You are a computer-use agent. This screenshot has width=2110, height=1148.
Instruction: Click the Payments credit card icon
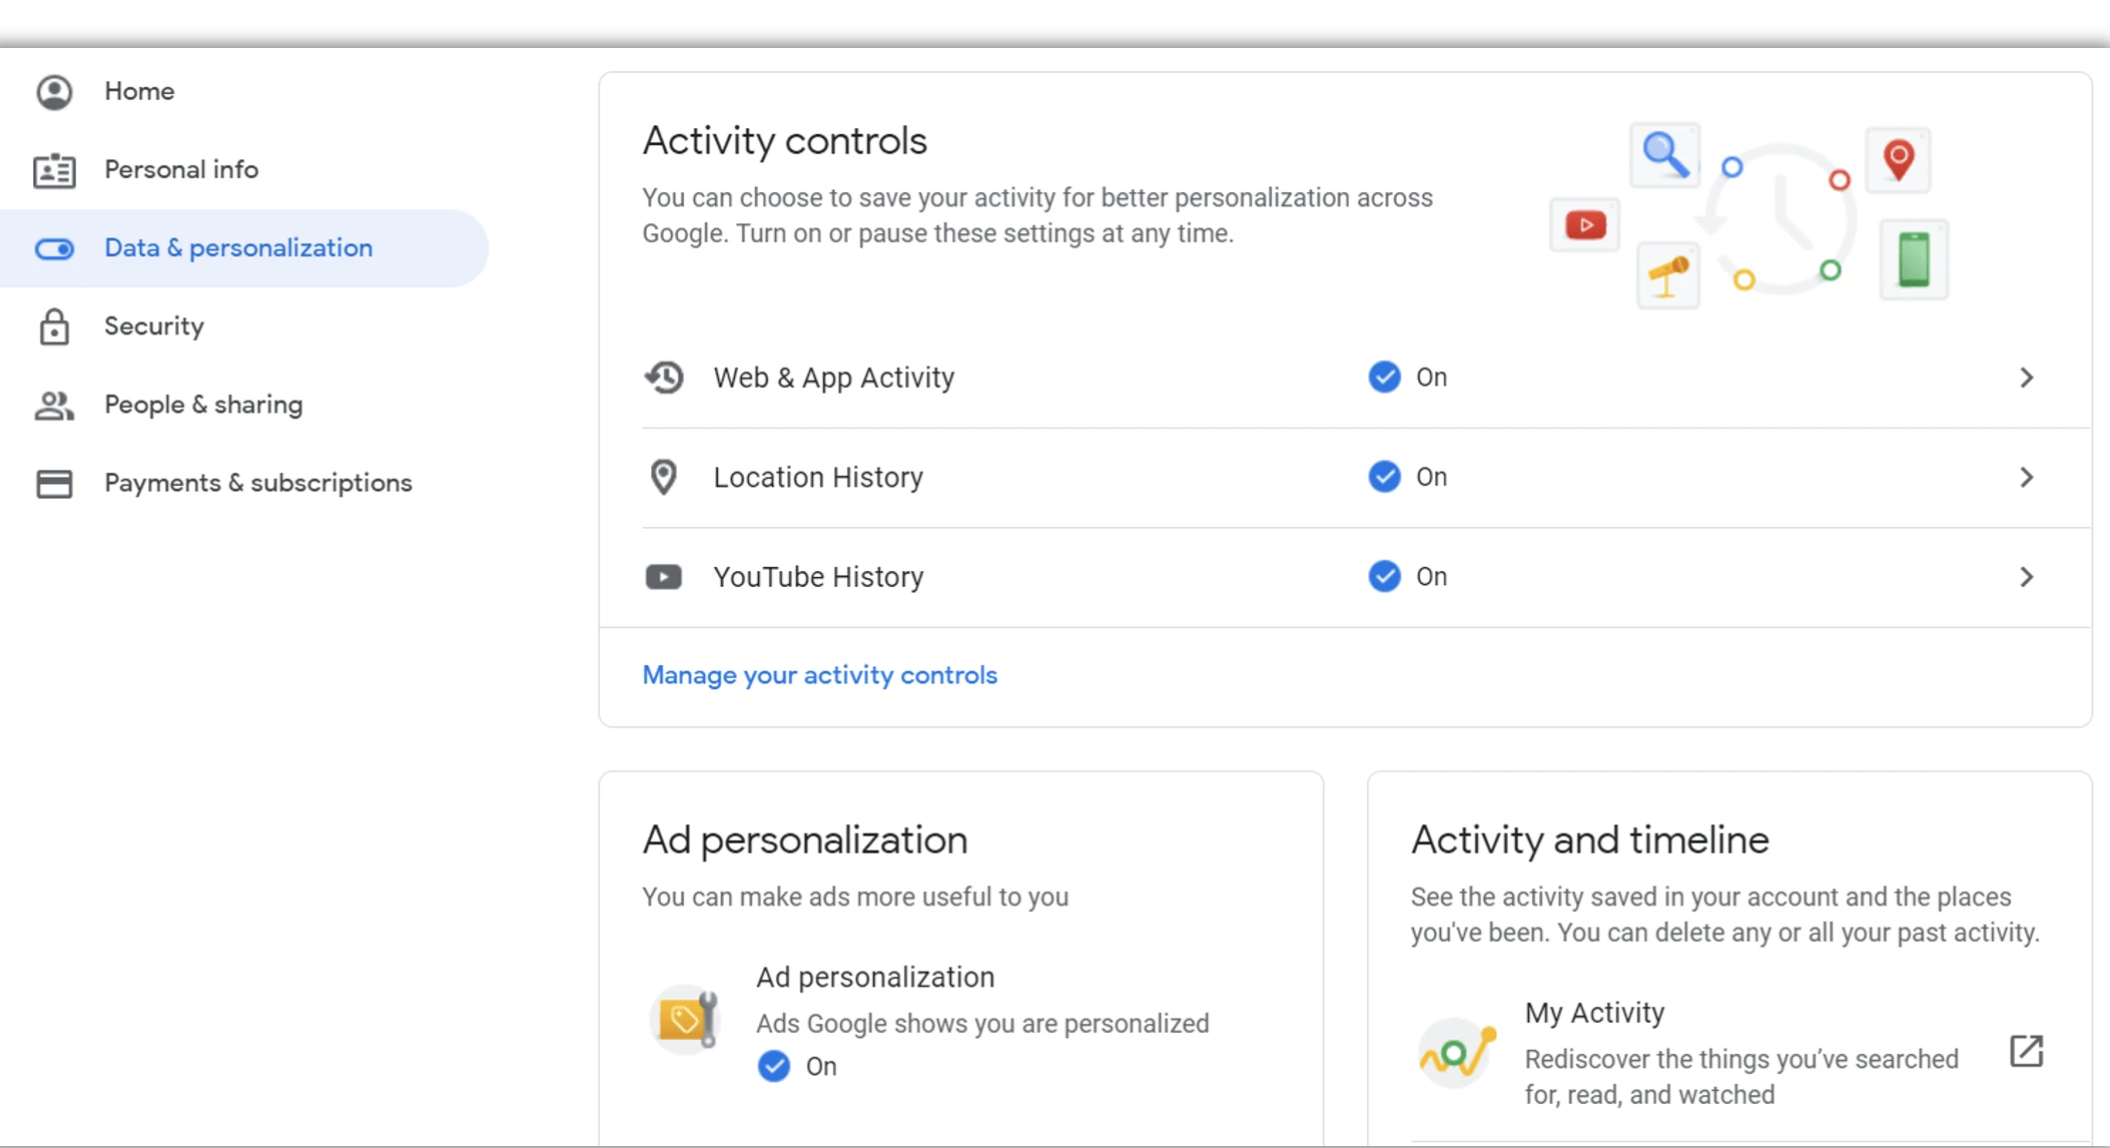pyautogui.click(x=54, y=483)
